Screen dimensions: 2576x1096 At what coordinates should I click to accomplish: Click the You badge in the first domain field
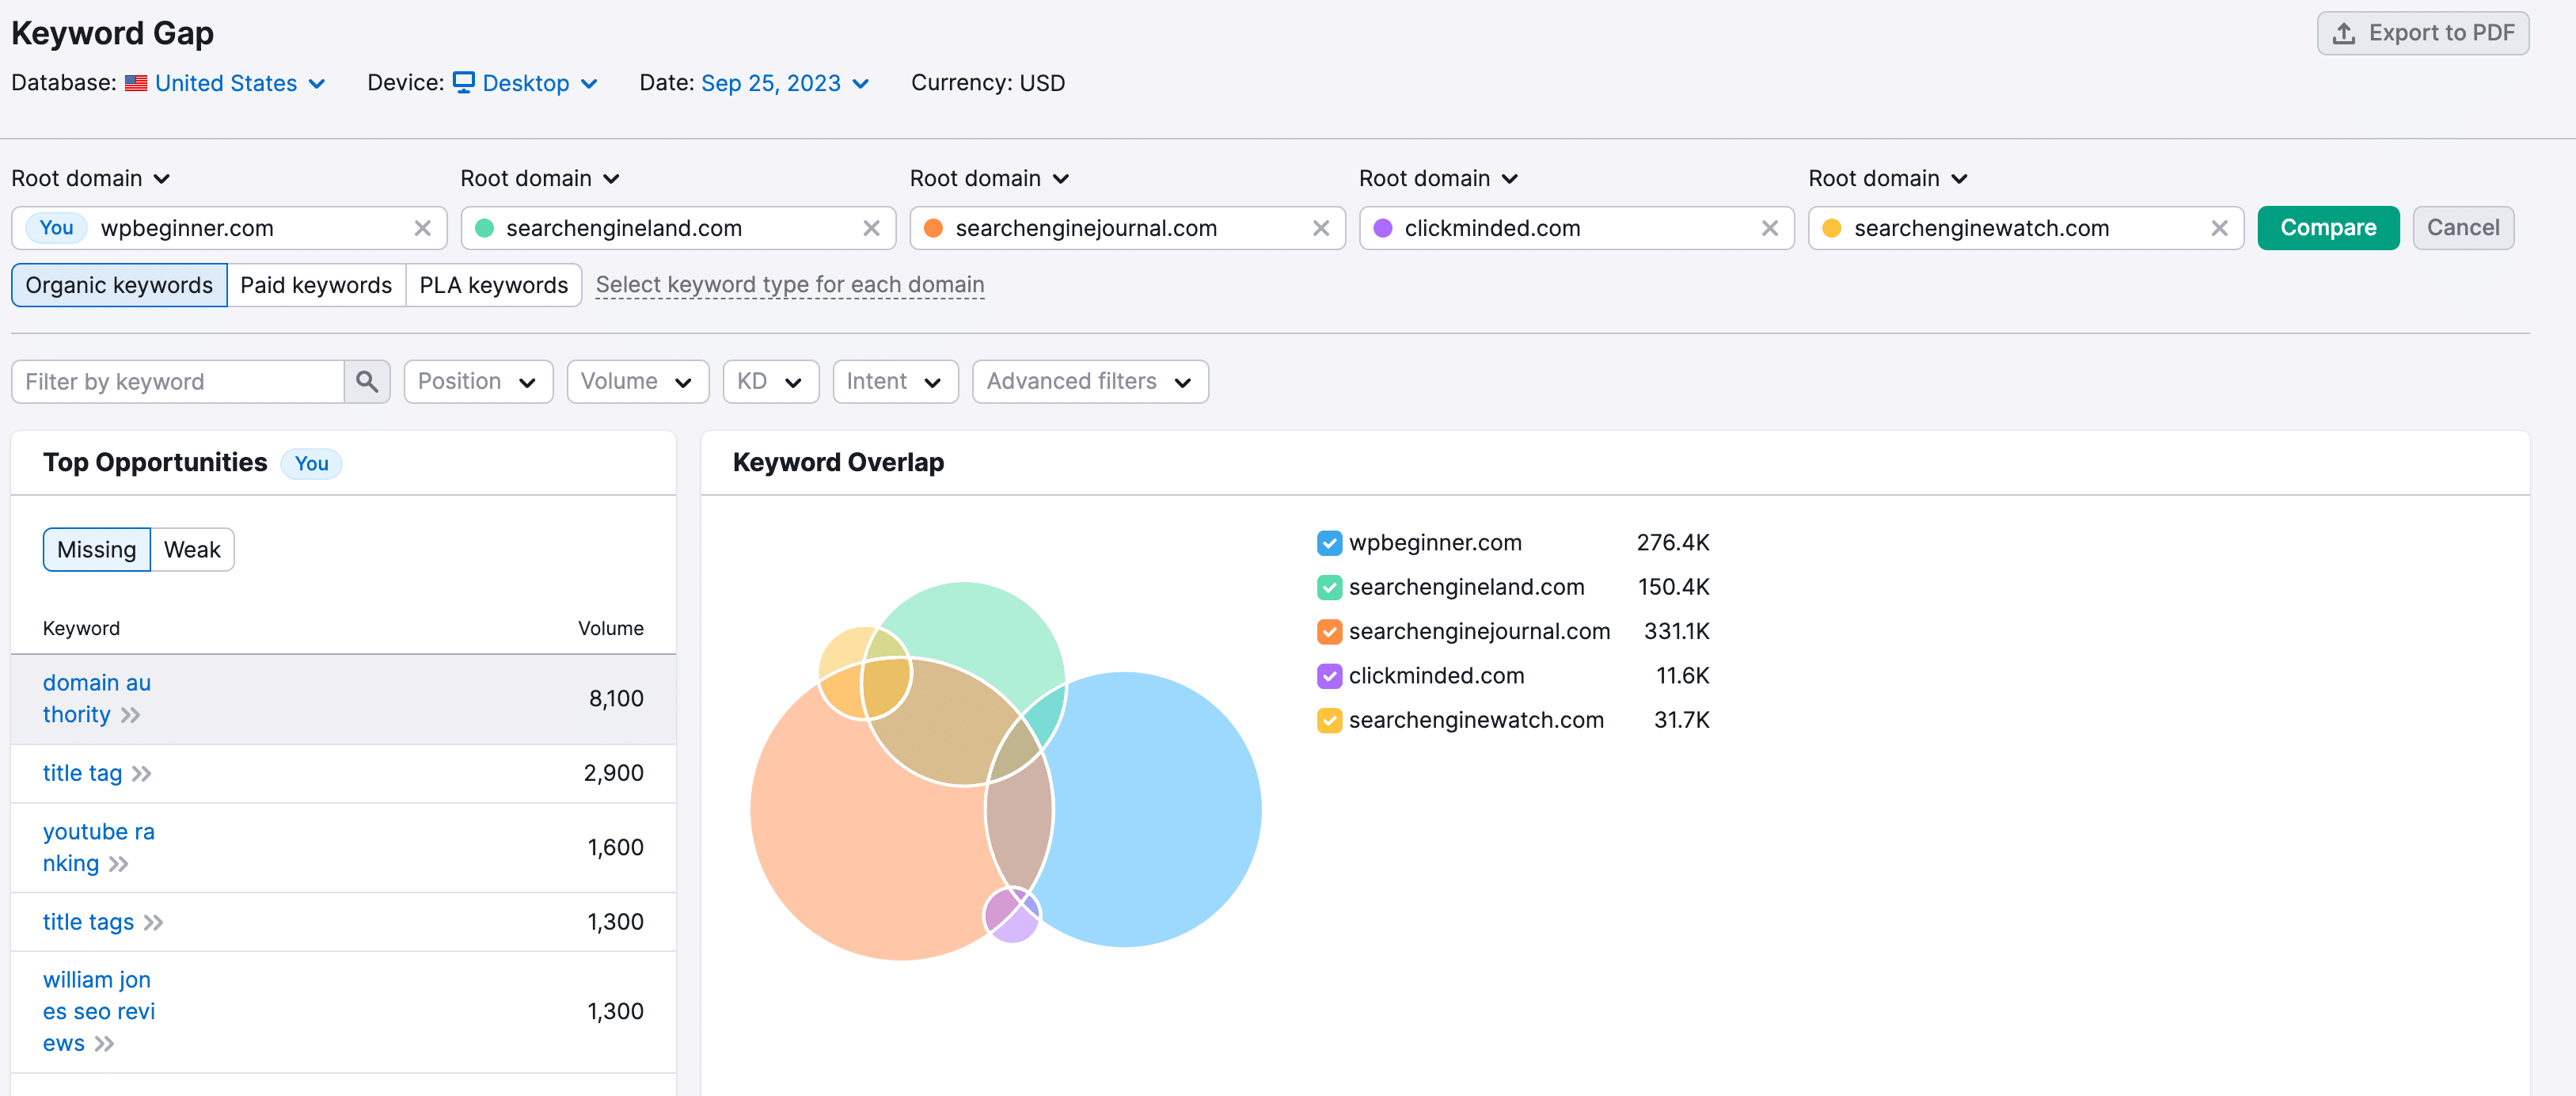pyautogui.click(x=56, y=228)
